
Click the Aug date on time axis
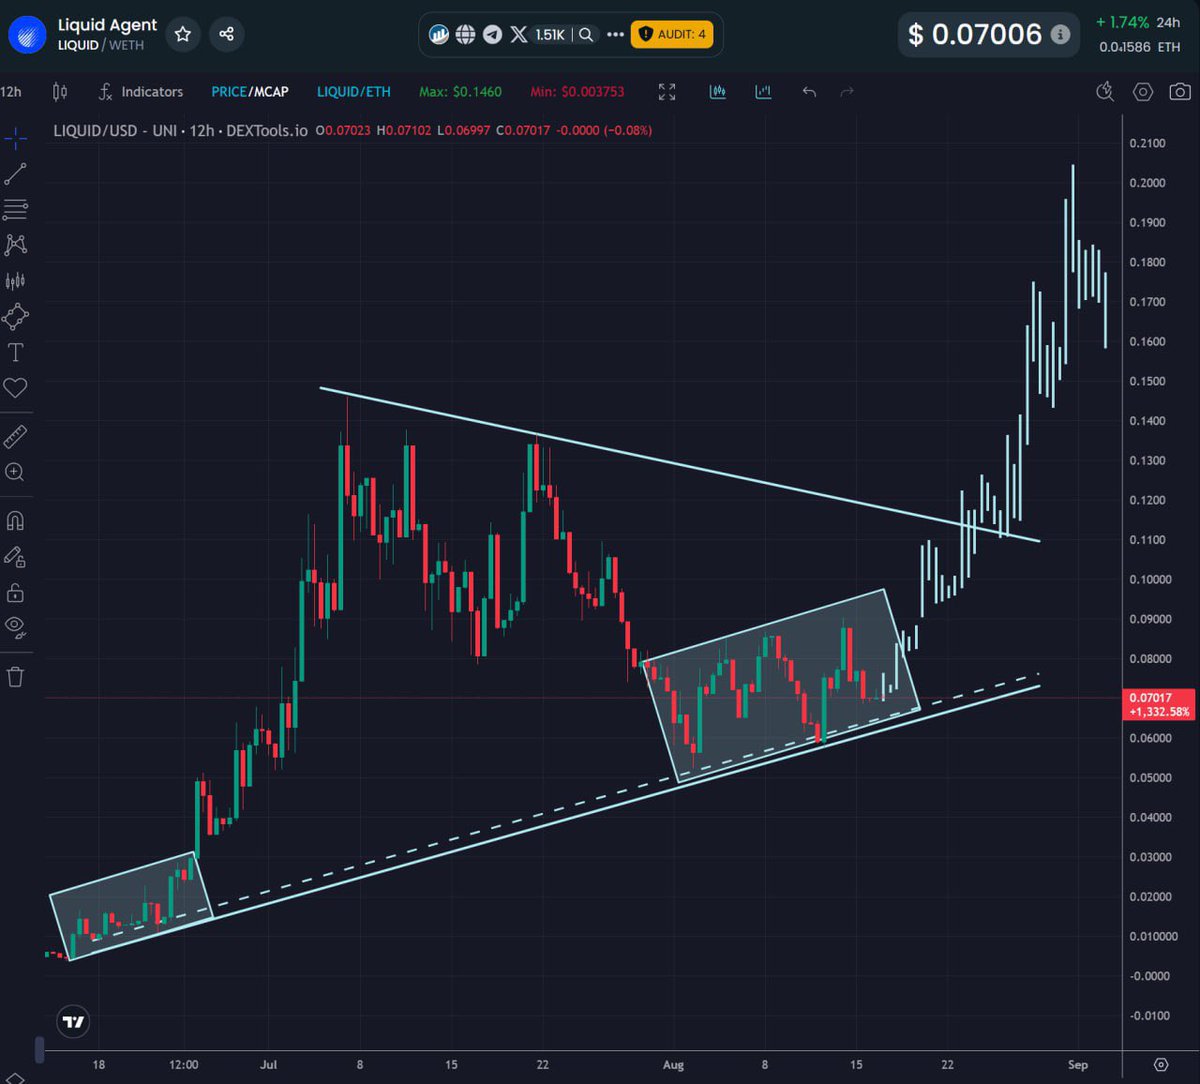(x=673, y=1065)
